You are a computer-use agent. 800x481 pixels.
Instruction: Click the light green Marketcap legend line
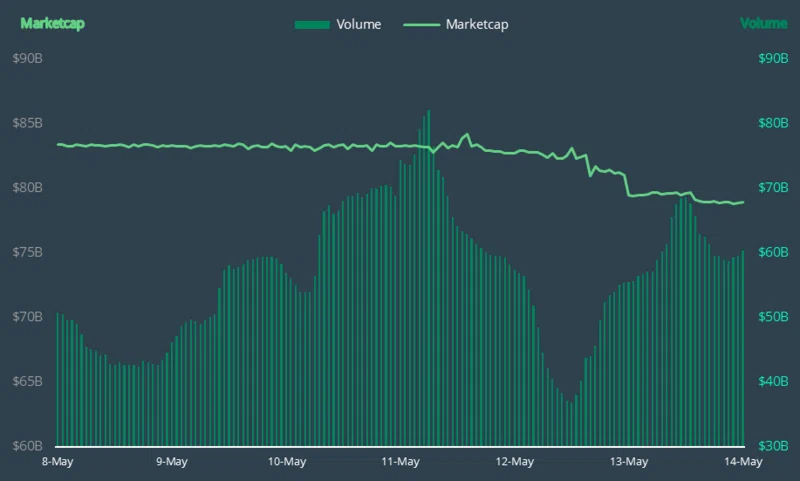(421, 24)
